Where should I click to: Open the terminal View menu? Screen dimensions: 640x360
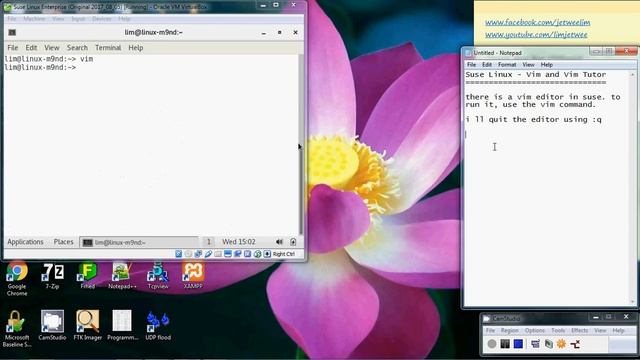pos(52,48)
